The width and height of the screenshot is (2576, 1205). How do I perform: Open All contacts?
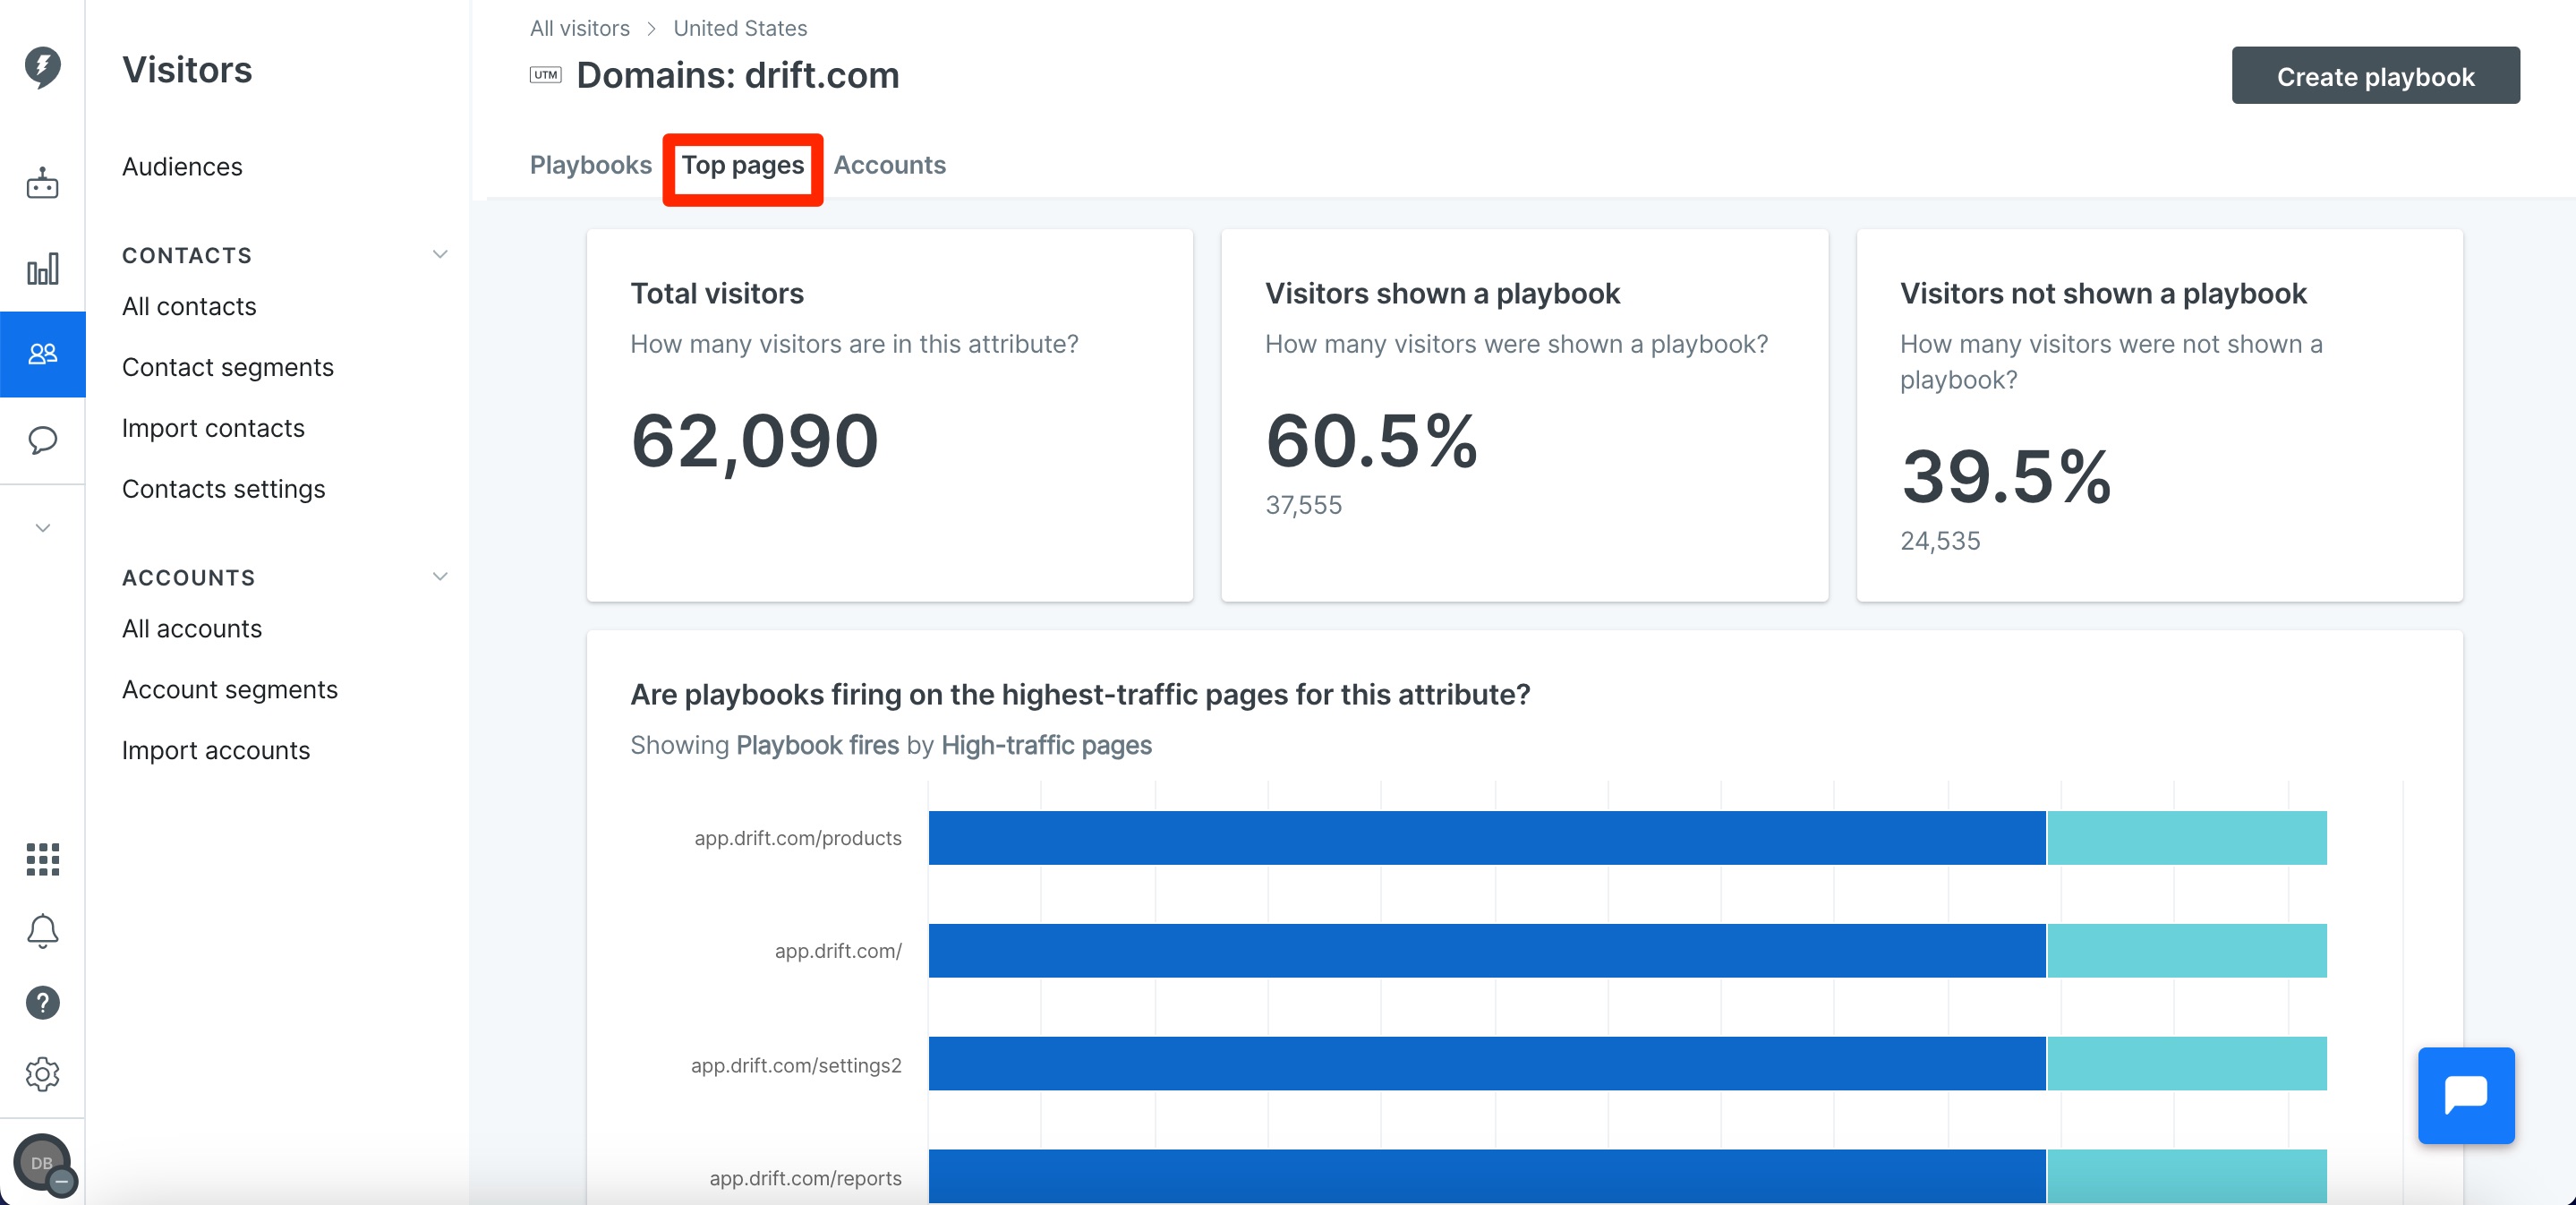[188, 306]
